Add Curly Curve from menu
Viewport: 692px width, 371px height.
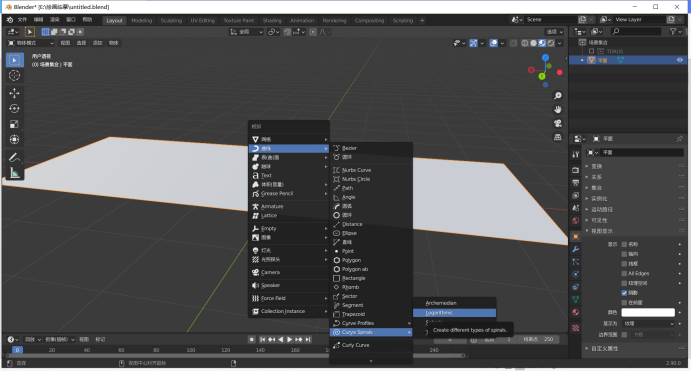click(x=371, y=345)
